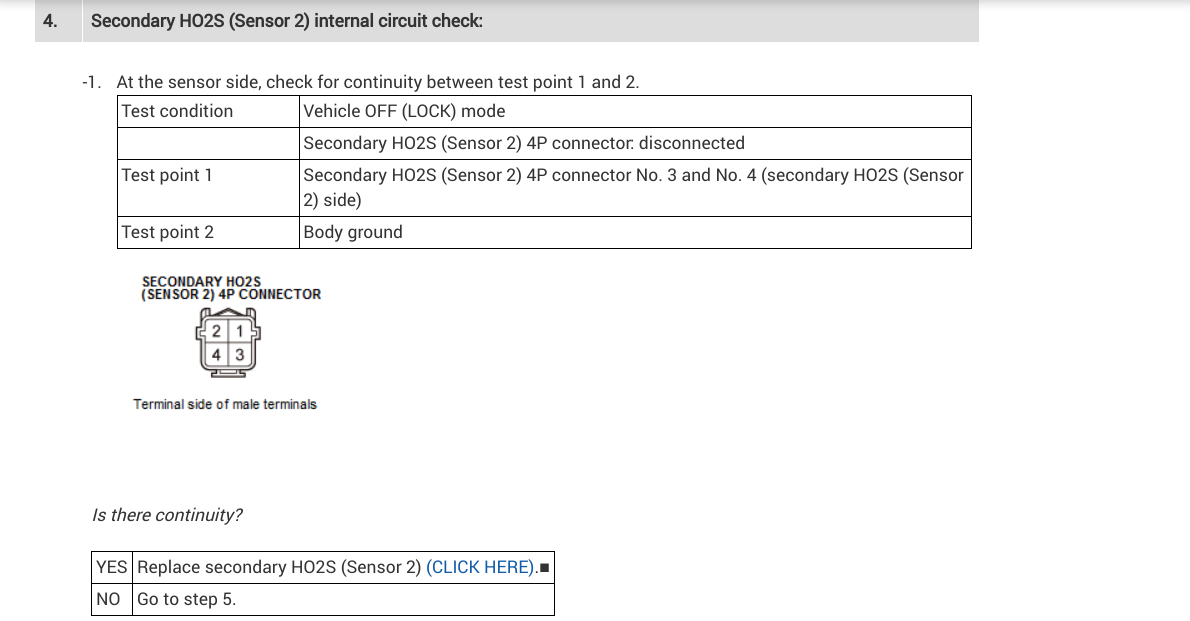
Task: Click the 'Vehicle OFF (LOCK) mode' cell
Action: 404,112
